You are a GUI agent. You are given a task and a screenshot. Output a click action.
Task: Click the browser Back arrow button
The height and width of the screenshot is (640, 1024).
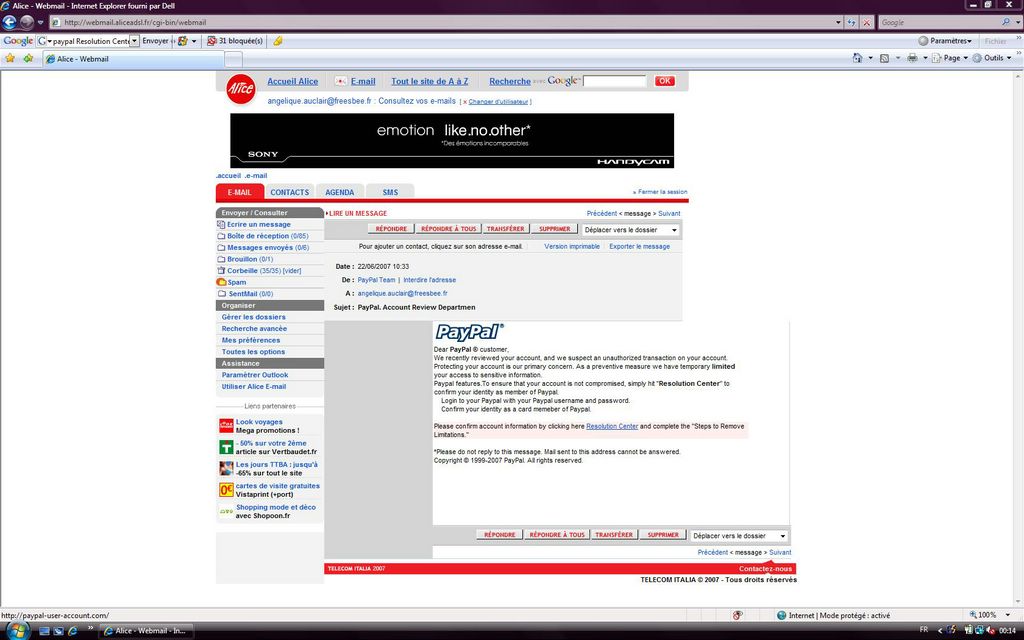tap(10, 22)
